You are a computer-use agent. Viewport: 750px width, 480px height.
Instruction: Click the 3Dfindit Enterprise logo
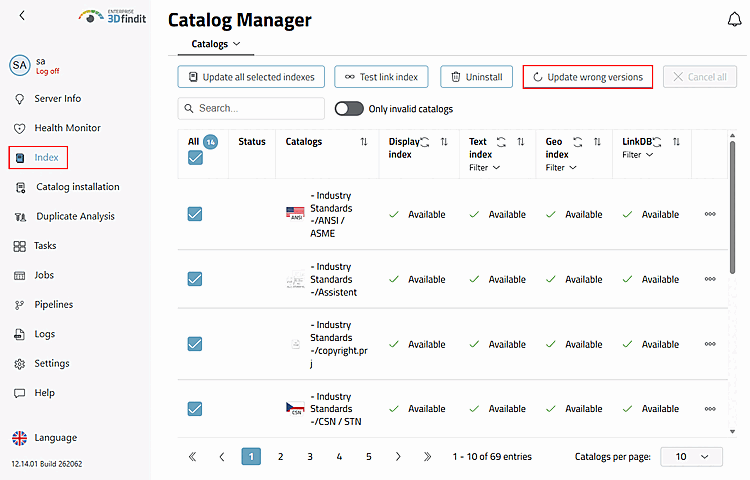[113, 17]
